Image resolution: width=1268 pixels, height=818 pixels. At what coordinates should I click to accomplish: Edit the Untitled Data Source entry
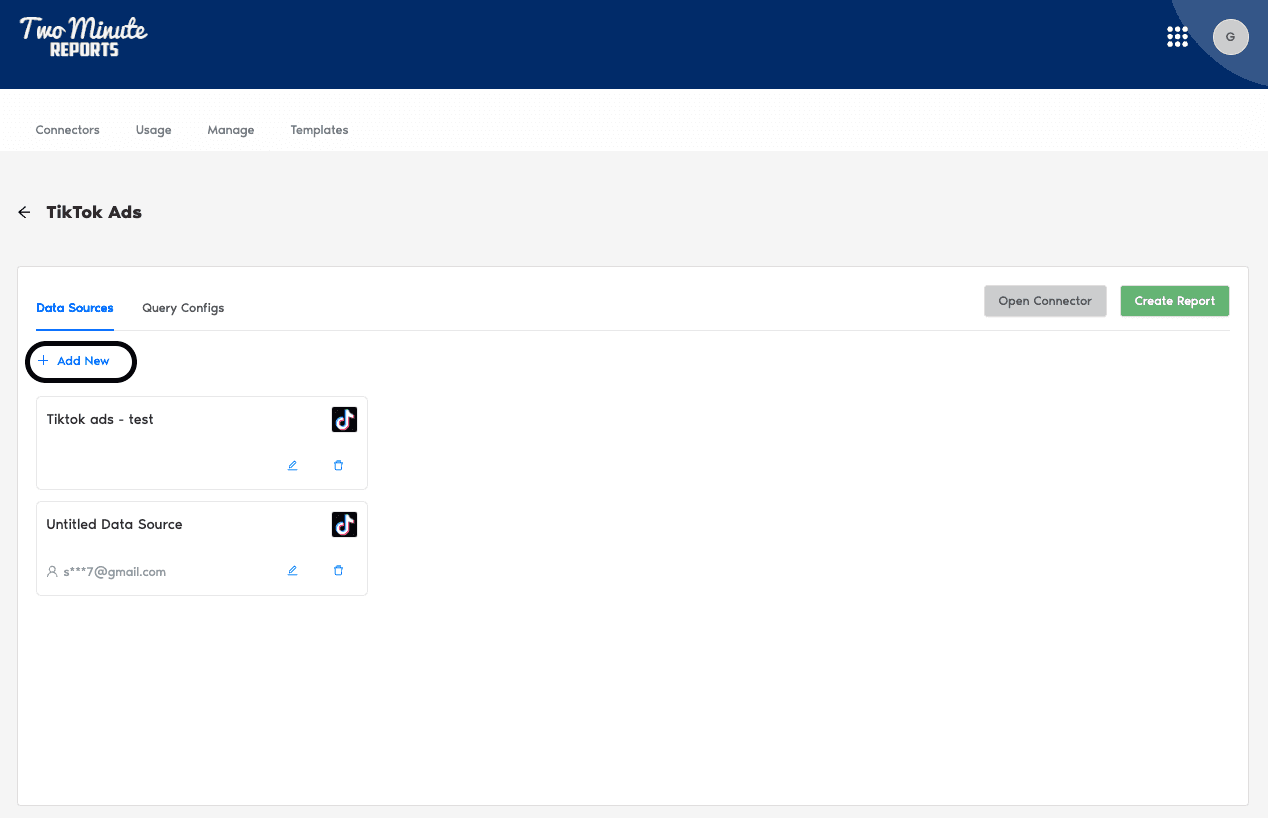[292, 571]
